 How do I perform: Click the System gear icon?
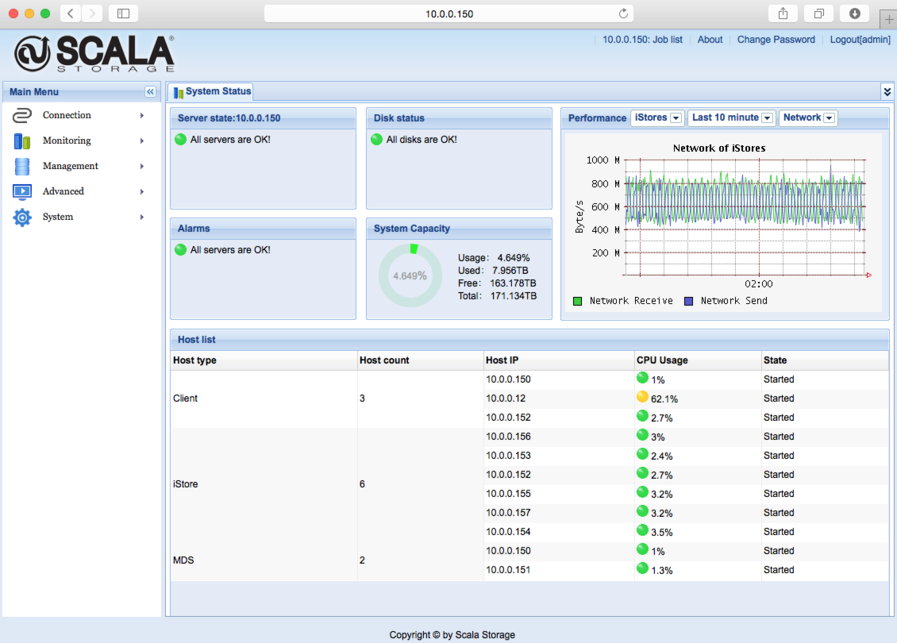(x=22, y=217)
